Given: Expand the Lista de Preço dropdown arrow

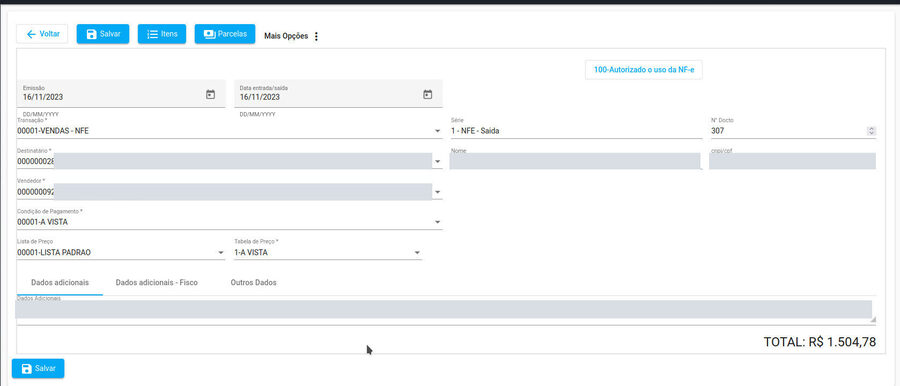Looking at the screenshot, I should tap(220, 252).
